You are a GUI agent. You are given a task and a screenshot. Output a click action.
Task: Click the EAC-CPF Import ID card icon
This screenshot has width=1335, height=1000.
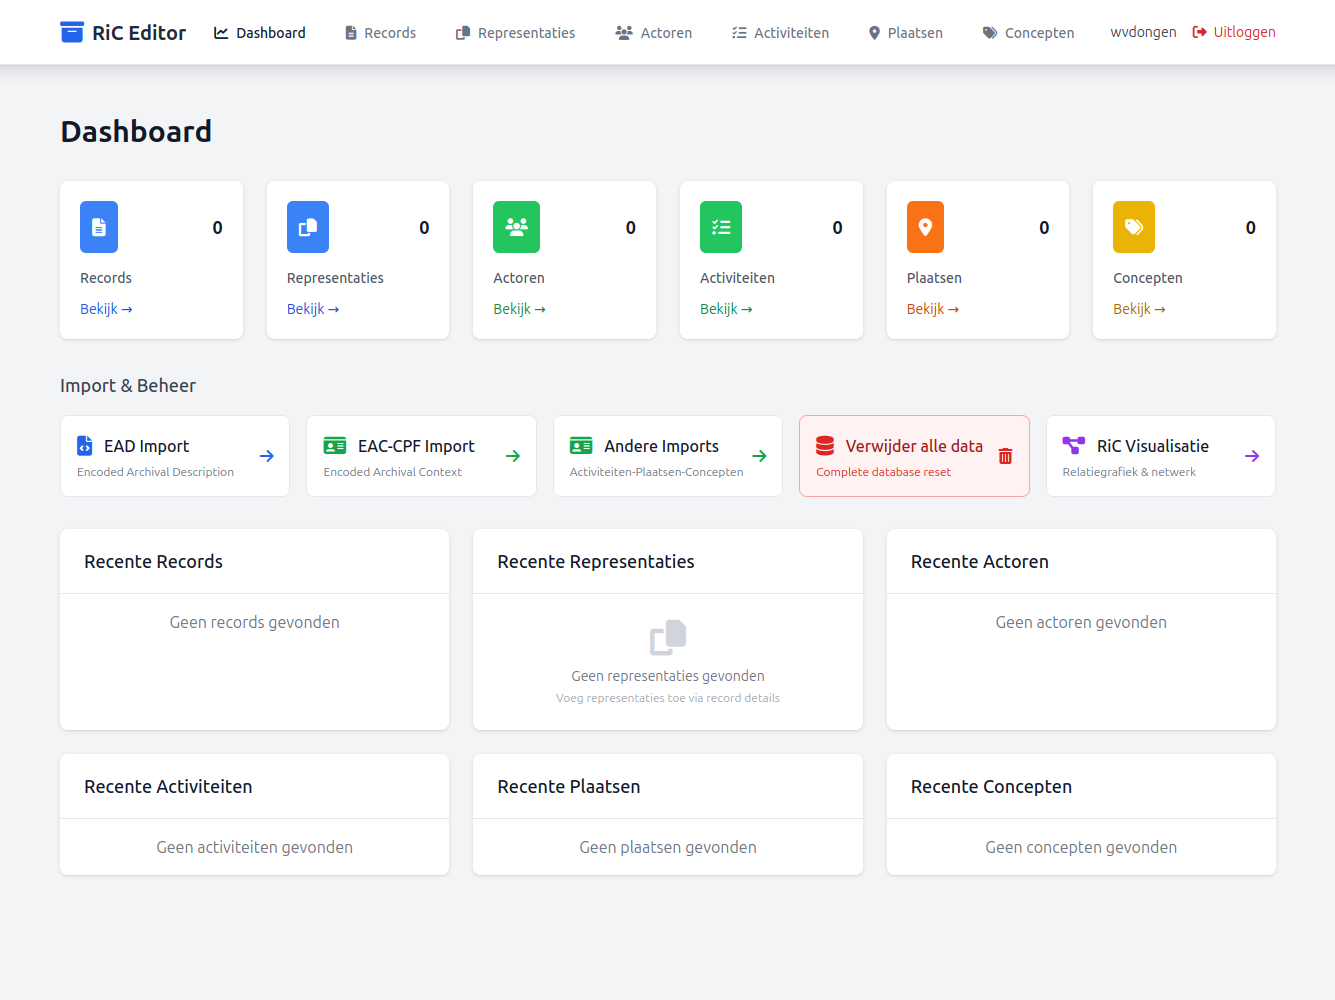point(335,445)
